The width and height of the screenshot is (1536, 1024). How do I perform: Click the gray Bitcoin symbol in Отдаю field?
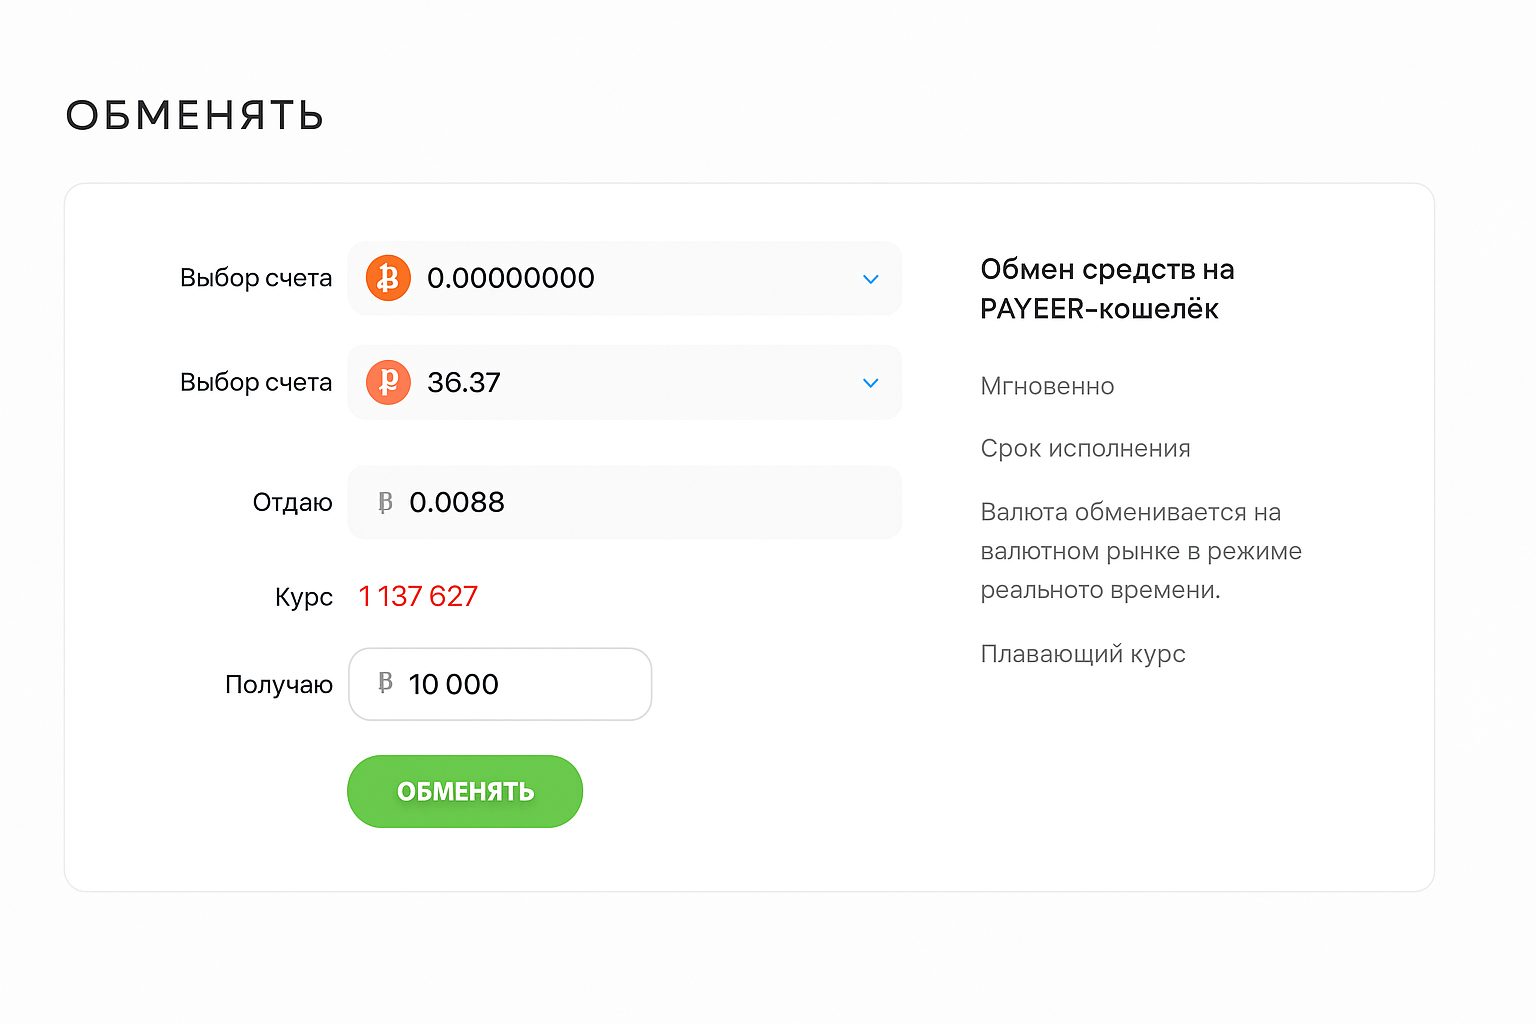[385, 502]
